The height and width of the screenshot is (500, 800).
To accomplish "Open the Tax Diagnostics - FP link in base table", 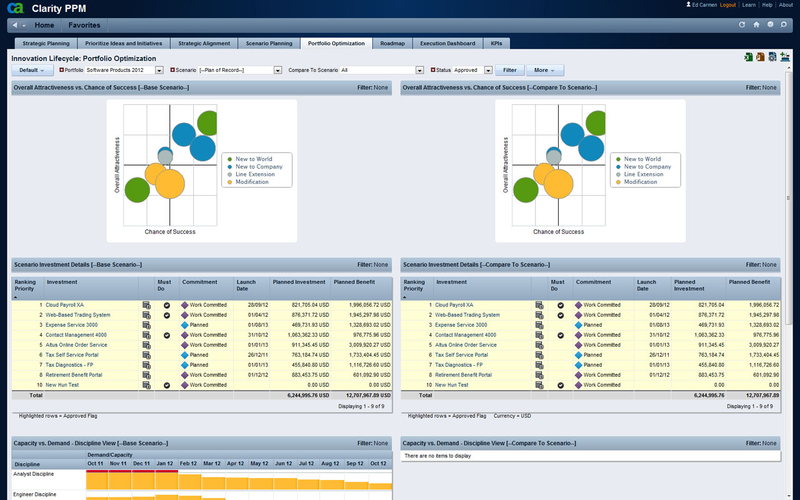I will tap(69, 365).
